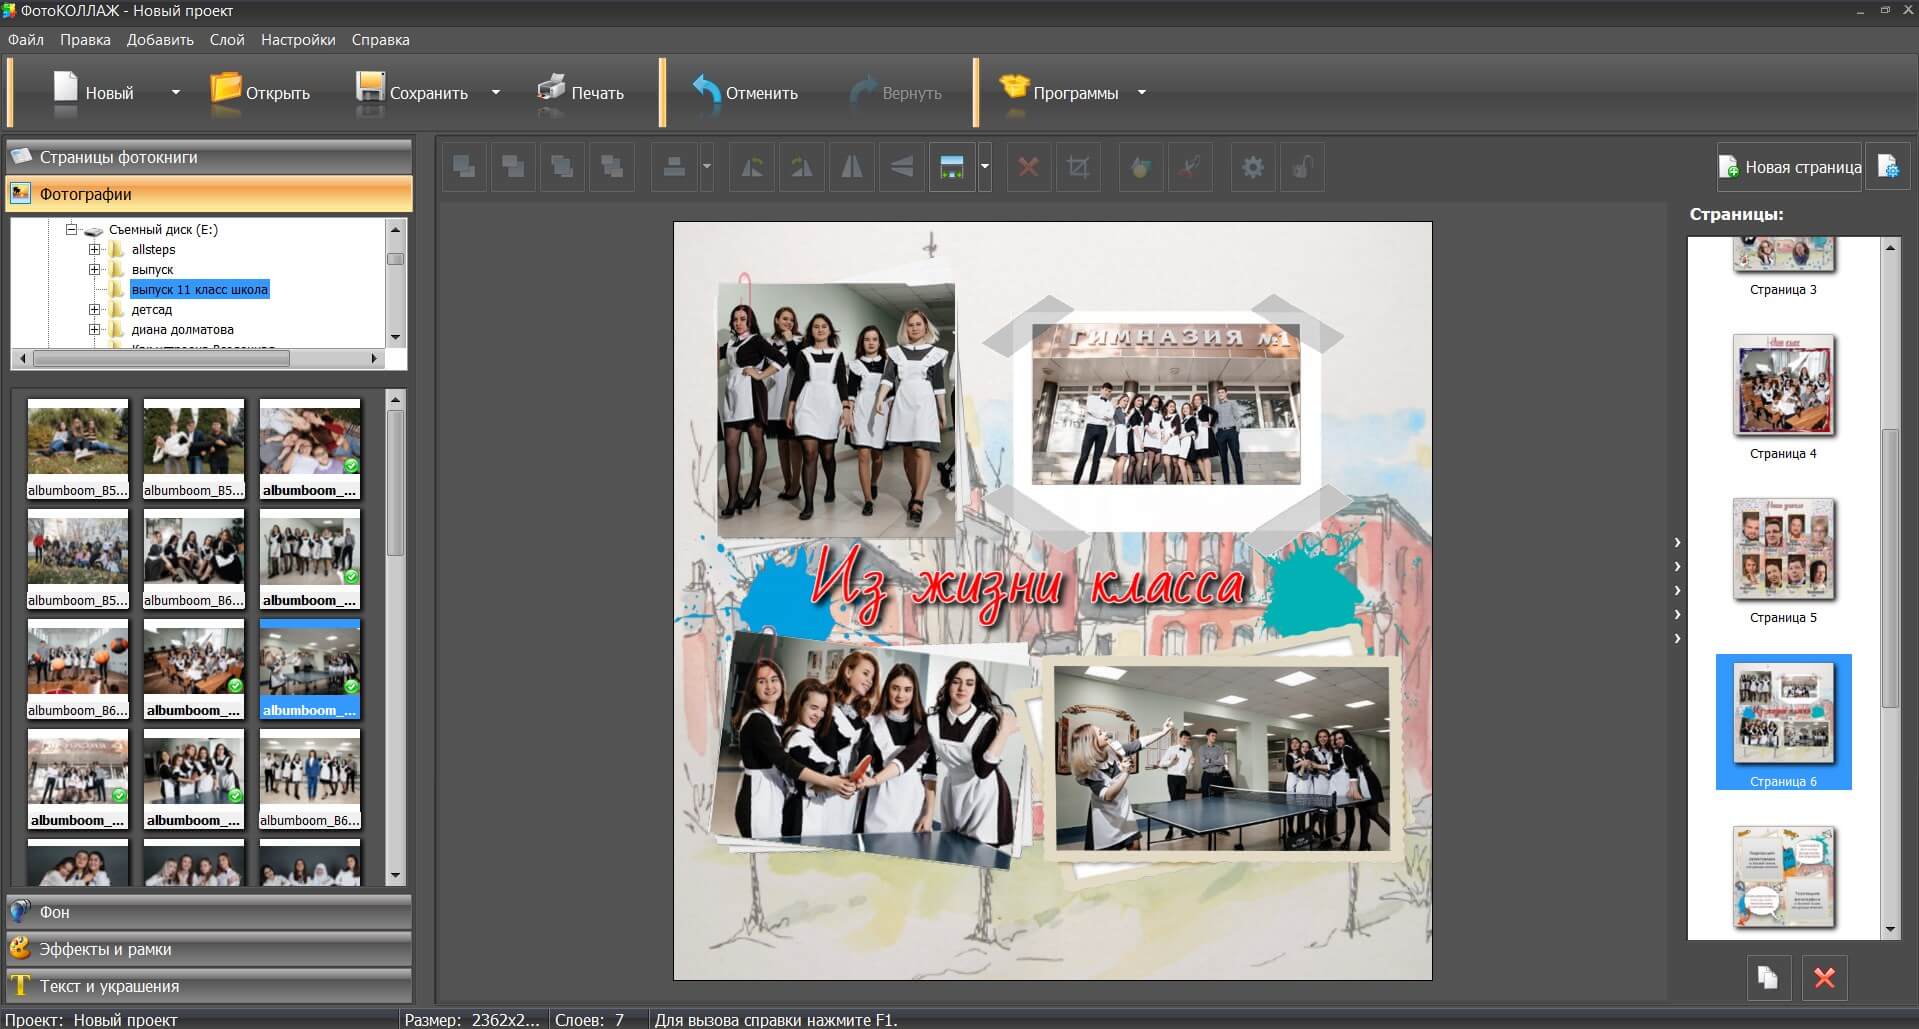Select the ping-pong table photo on canvas
This screenshot has width=1919, height=1029.
click(1221, 758)
